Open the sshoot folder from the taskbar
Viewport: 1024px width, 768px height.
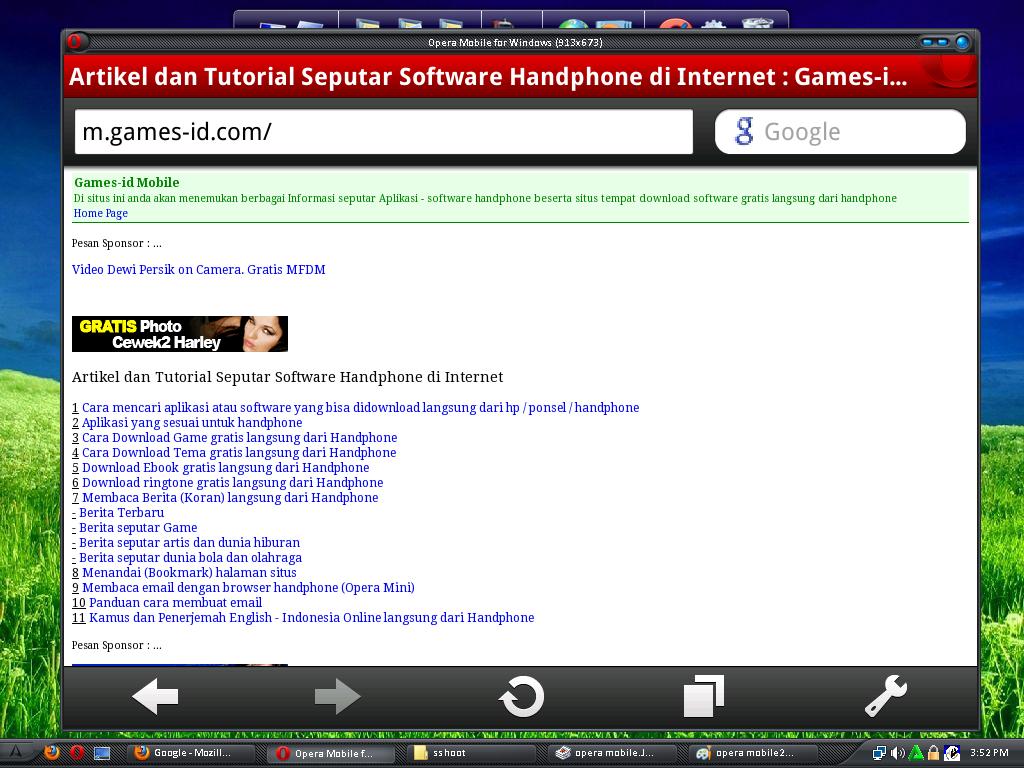472,753
